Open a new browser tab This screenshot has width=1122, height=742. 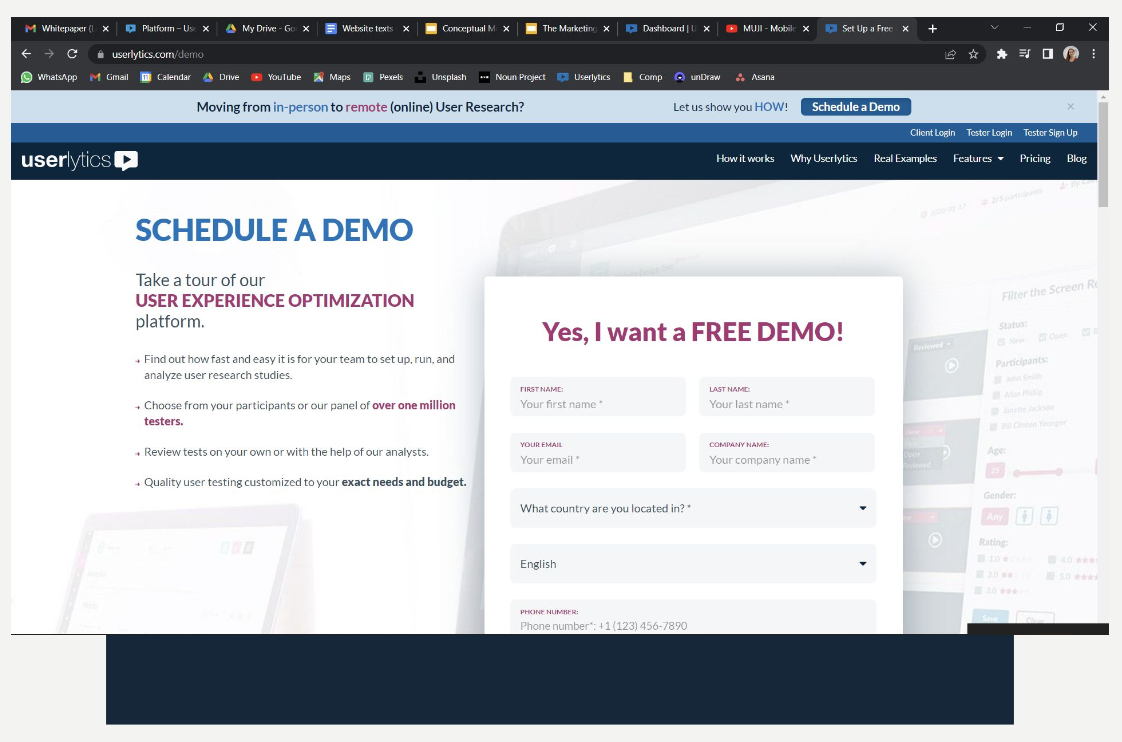click(932, 29)
